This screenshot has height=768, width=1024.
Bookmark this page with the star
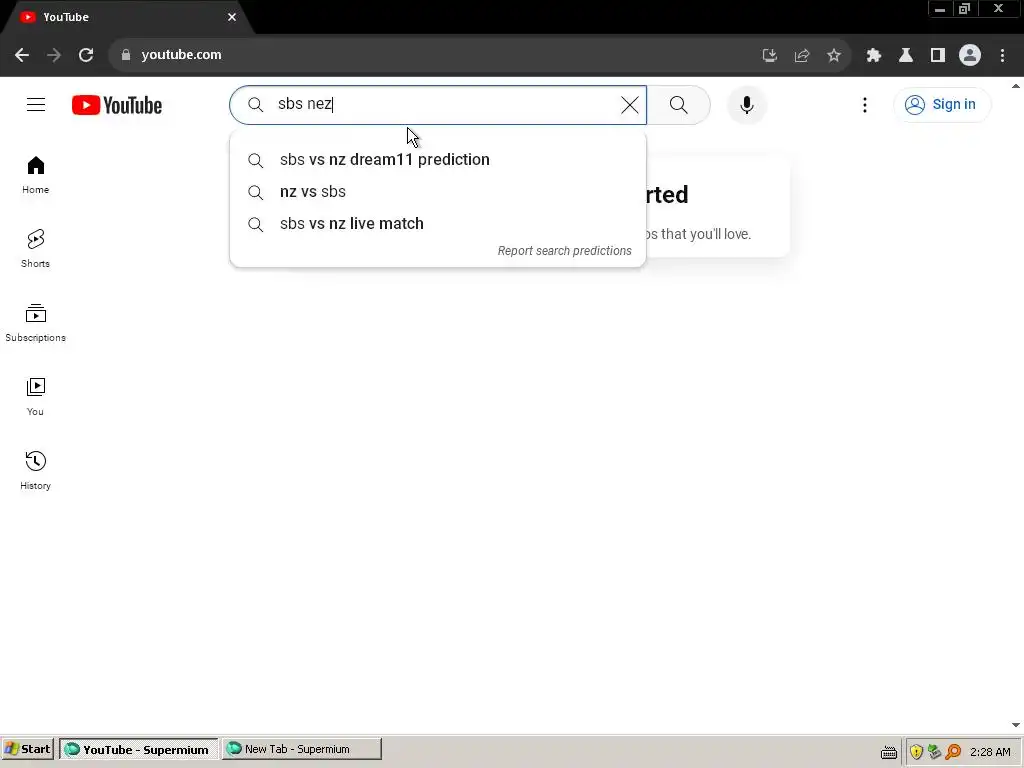click(834, 55)
